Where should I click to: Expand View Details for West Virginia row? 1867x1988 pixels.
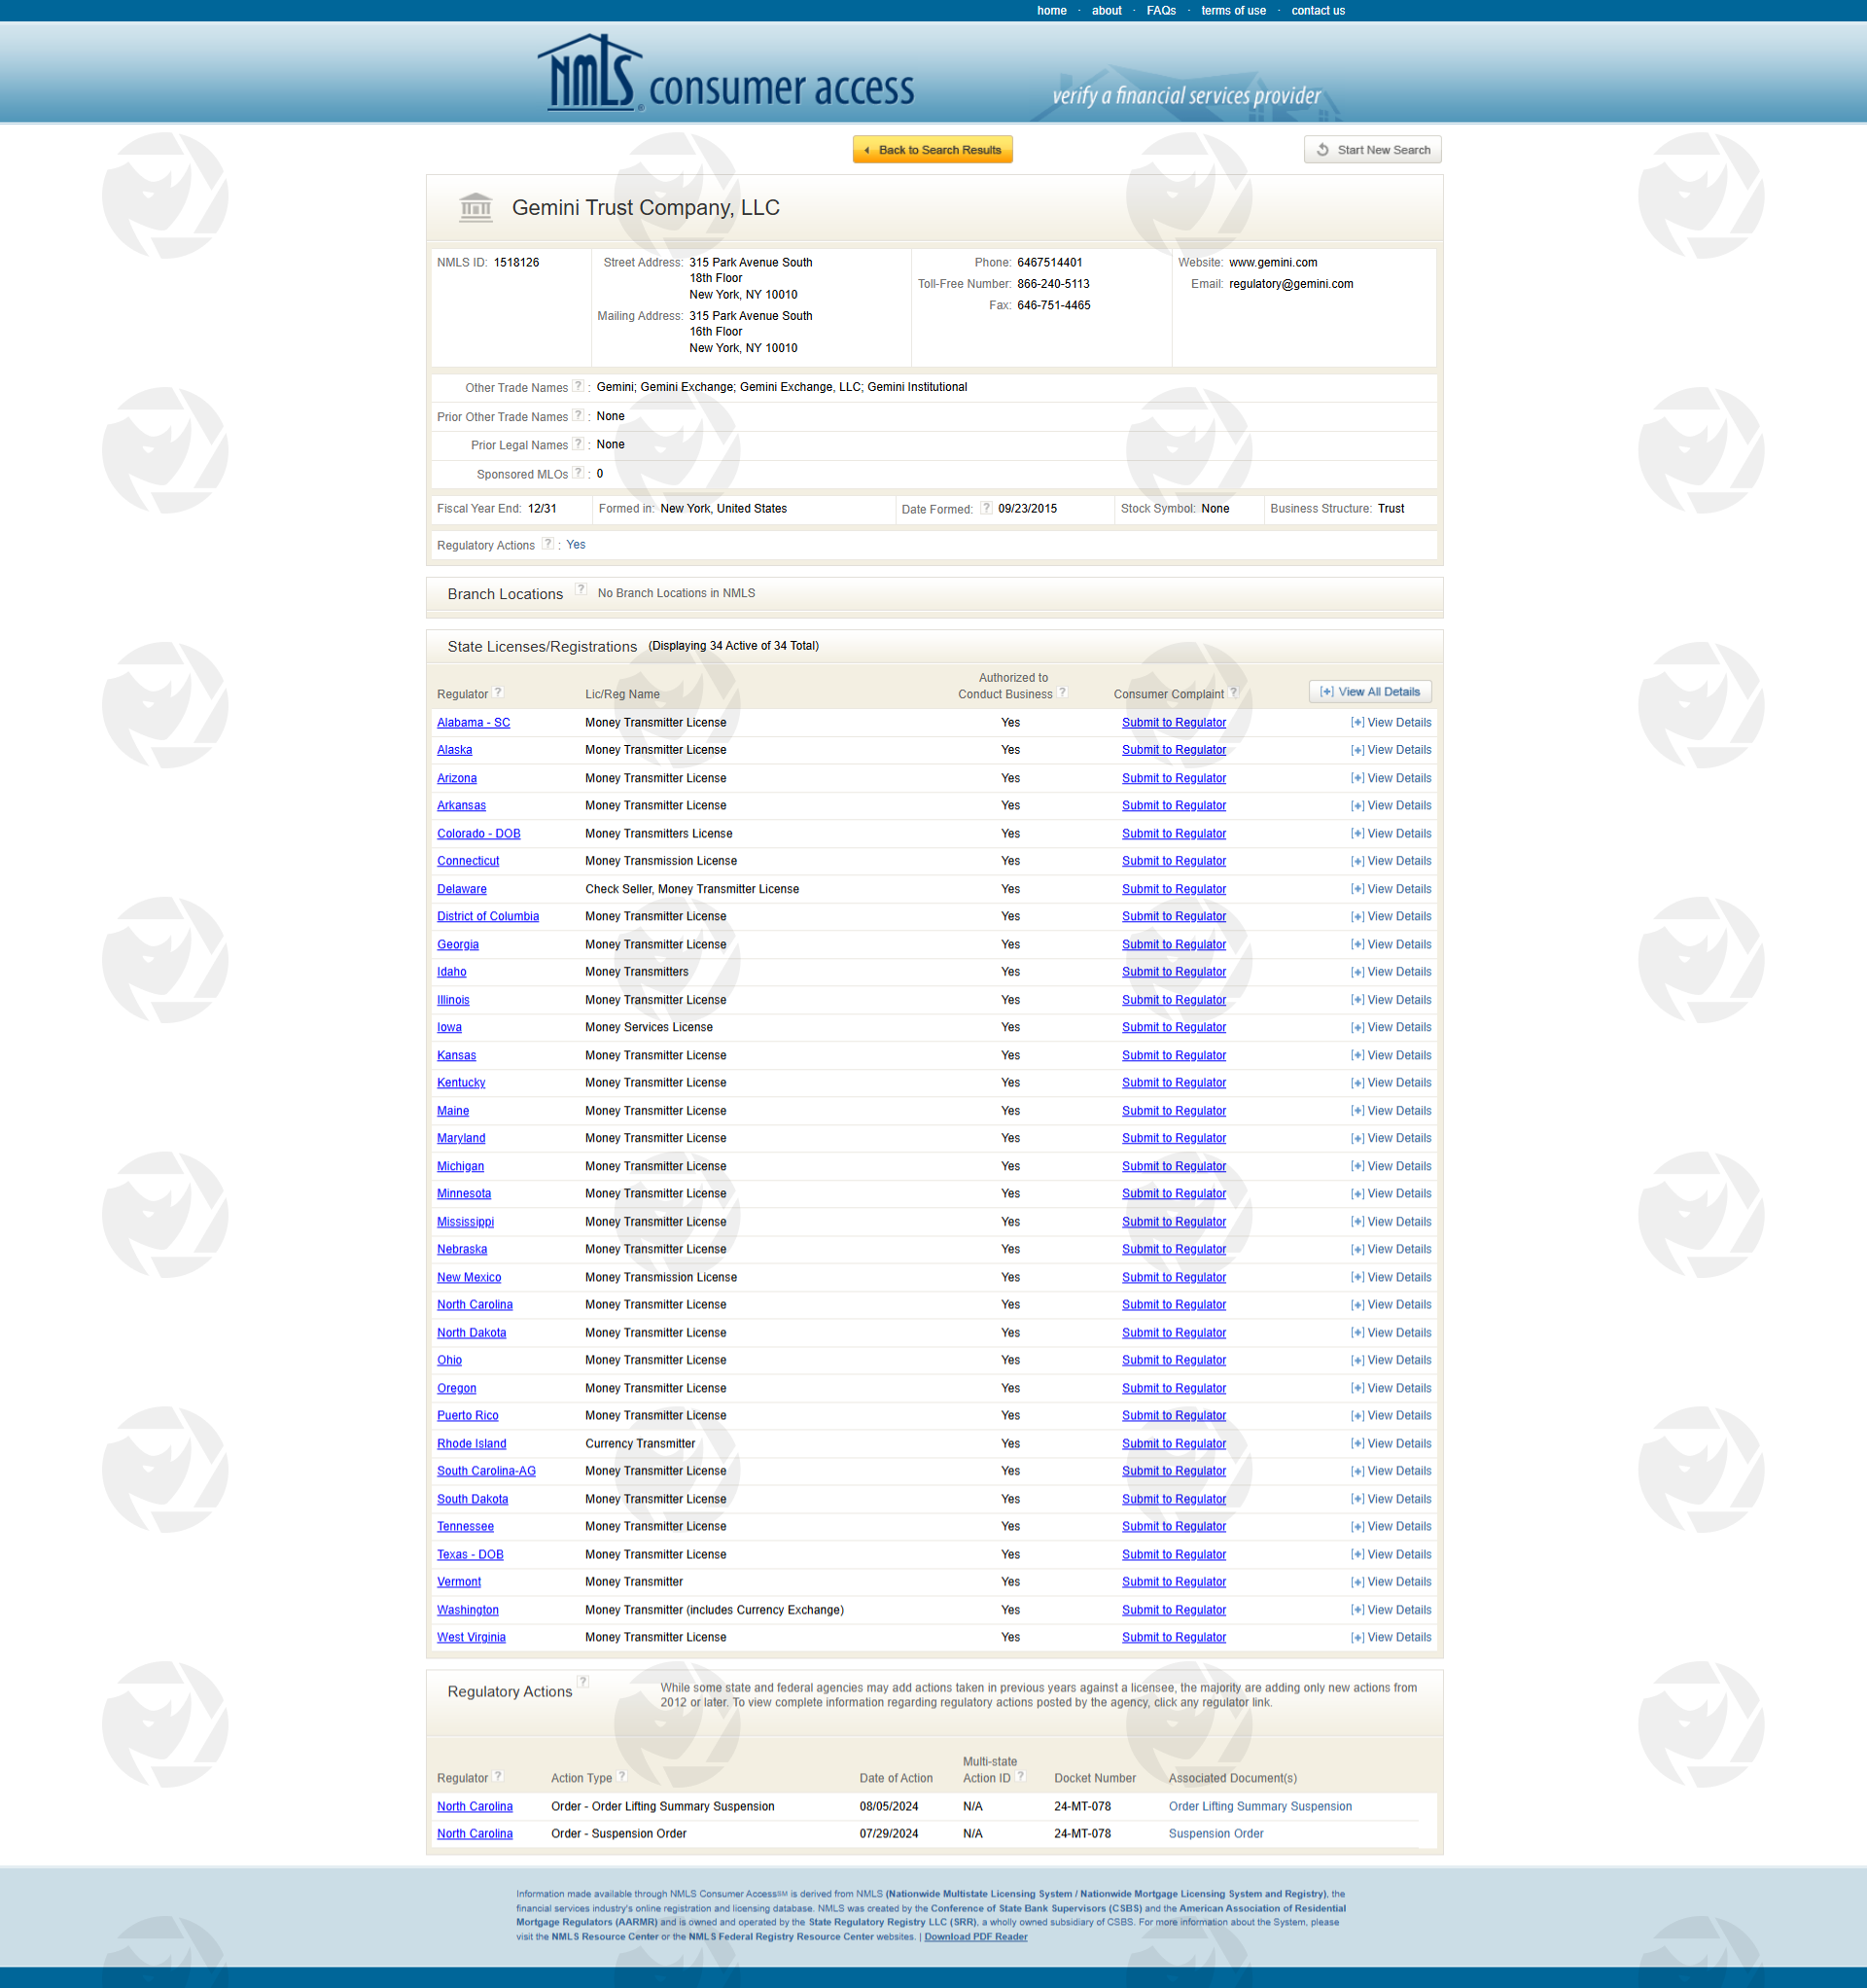tap(1391, 1637)
